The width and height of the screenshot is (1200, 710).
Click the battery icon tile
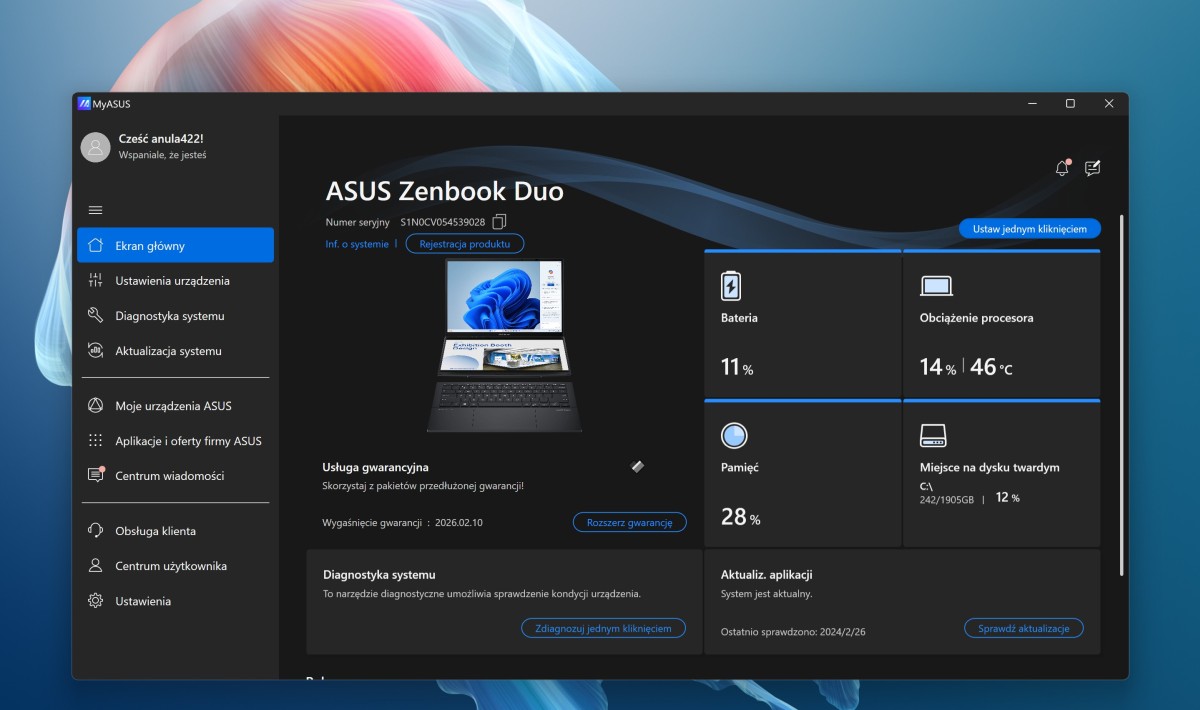click(x=731, y=286)
